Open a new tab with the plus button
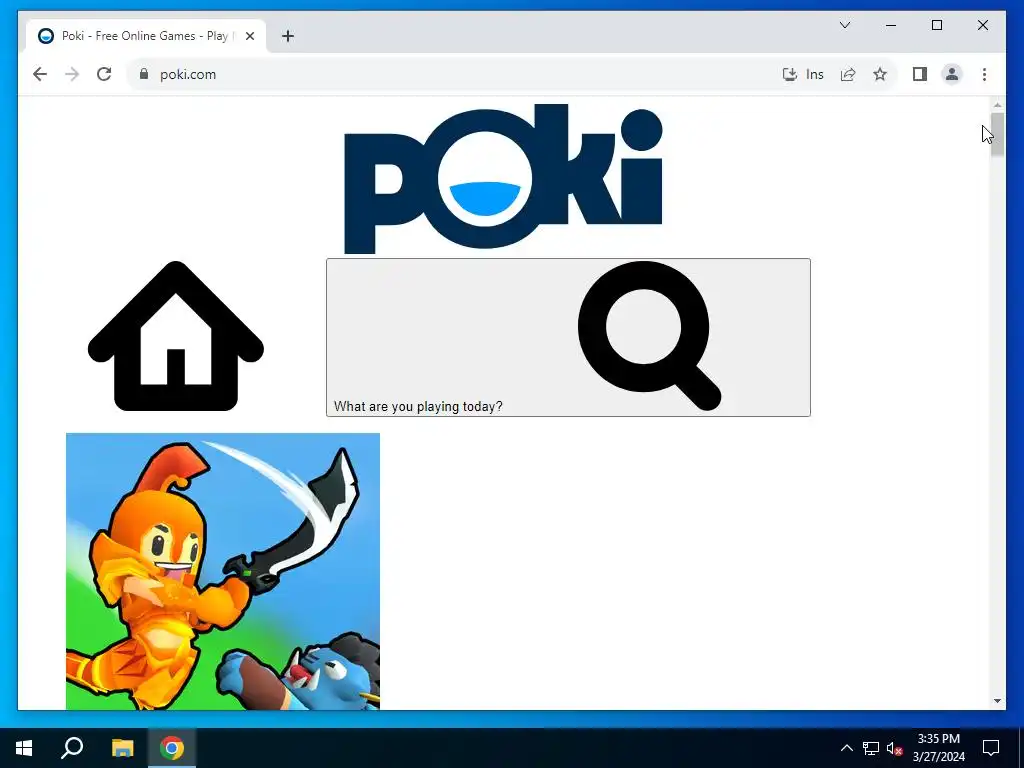The height and width of the screenshot is (768, 1024). [288, 36]
